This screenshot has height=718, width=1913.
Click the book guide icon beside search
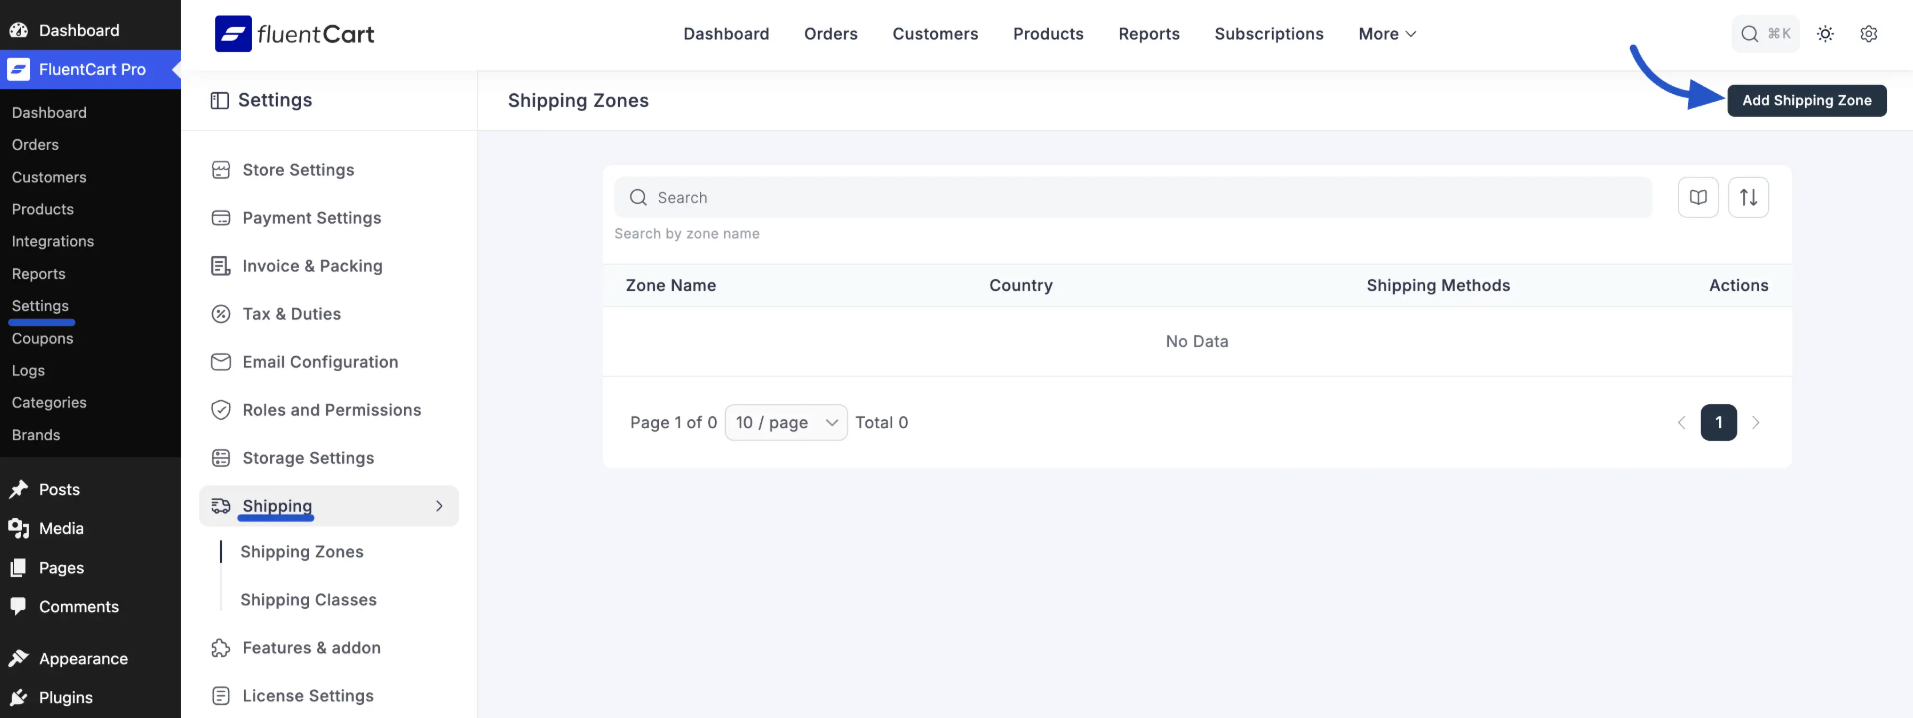[x=1698, y=197]
